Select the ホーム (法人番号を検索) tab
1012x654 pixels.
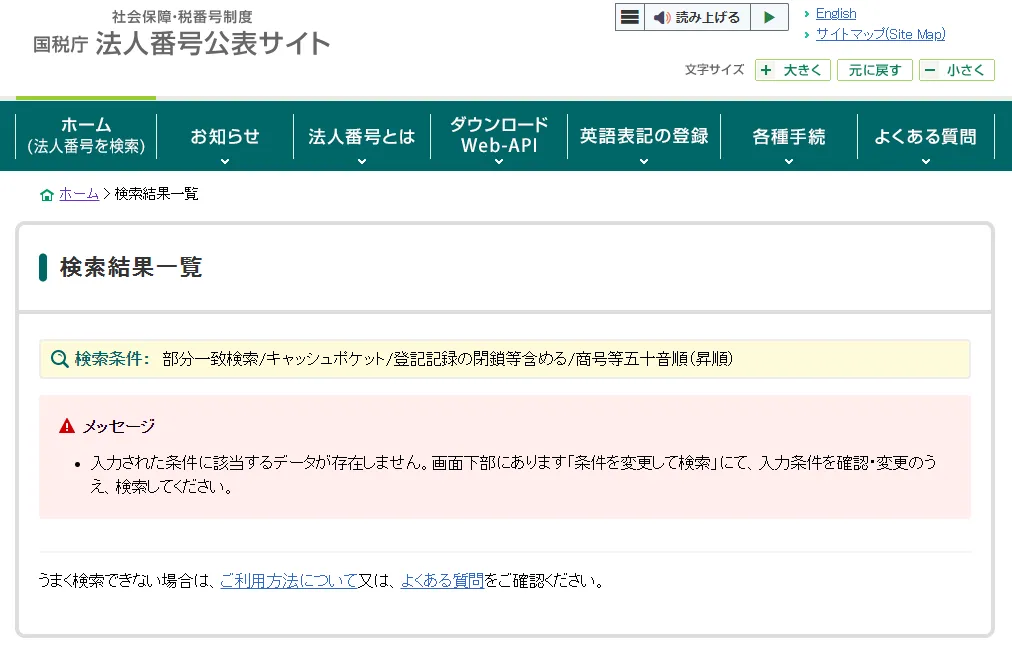pos(86,136)
